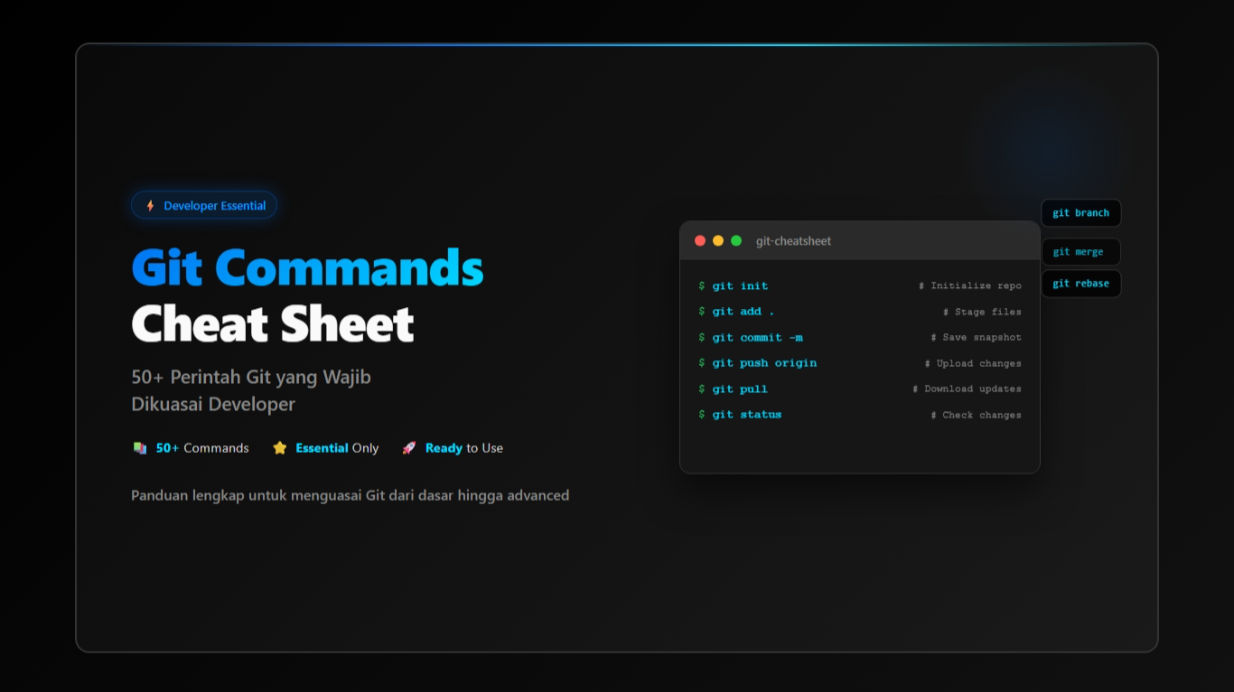Open the Developer Essential badge
The image size is (1234, 692).
tap(204, 205)
